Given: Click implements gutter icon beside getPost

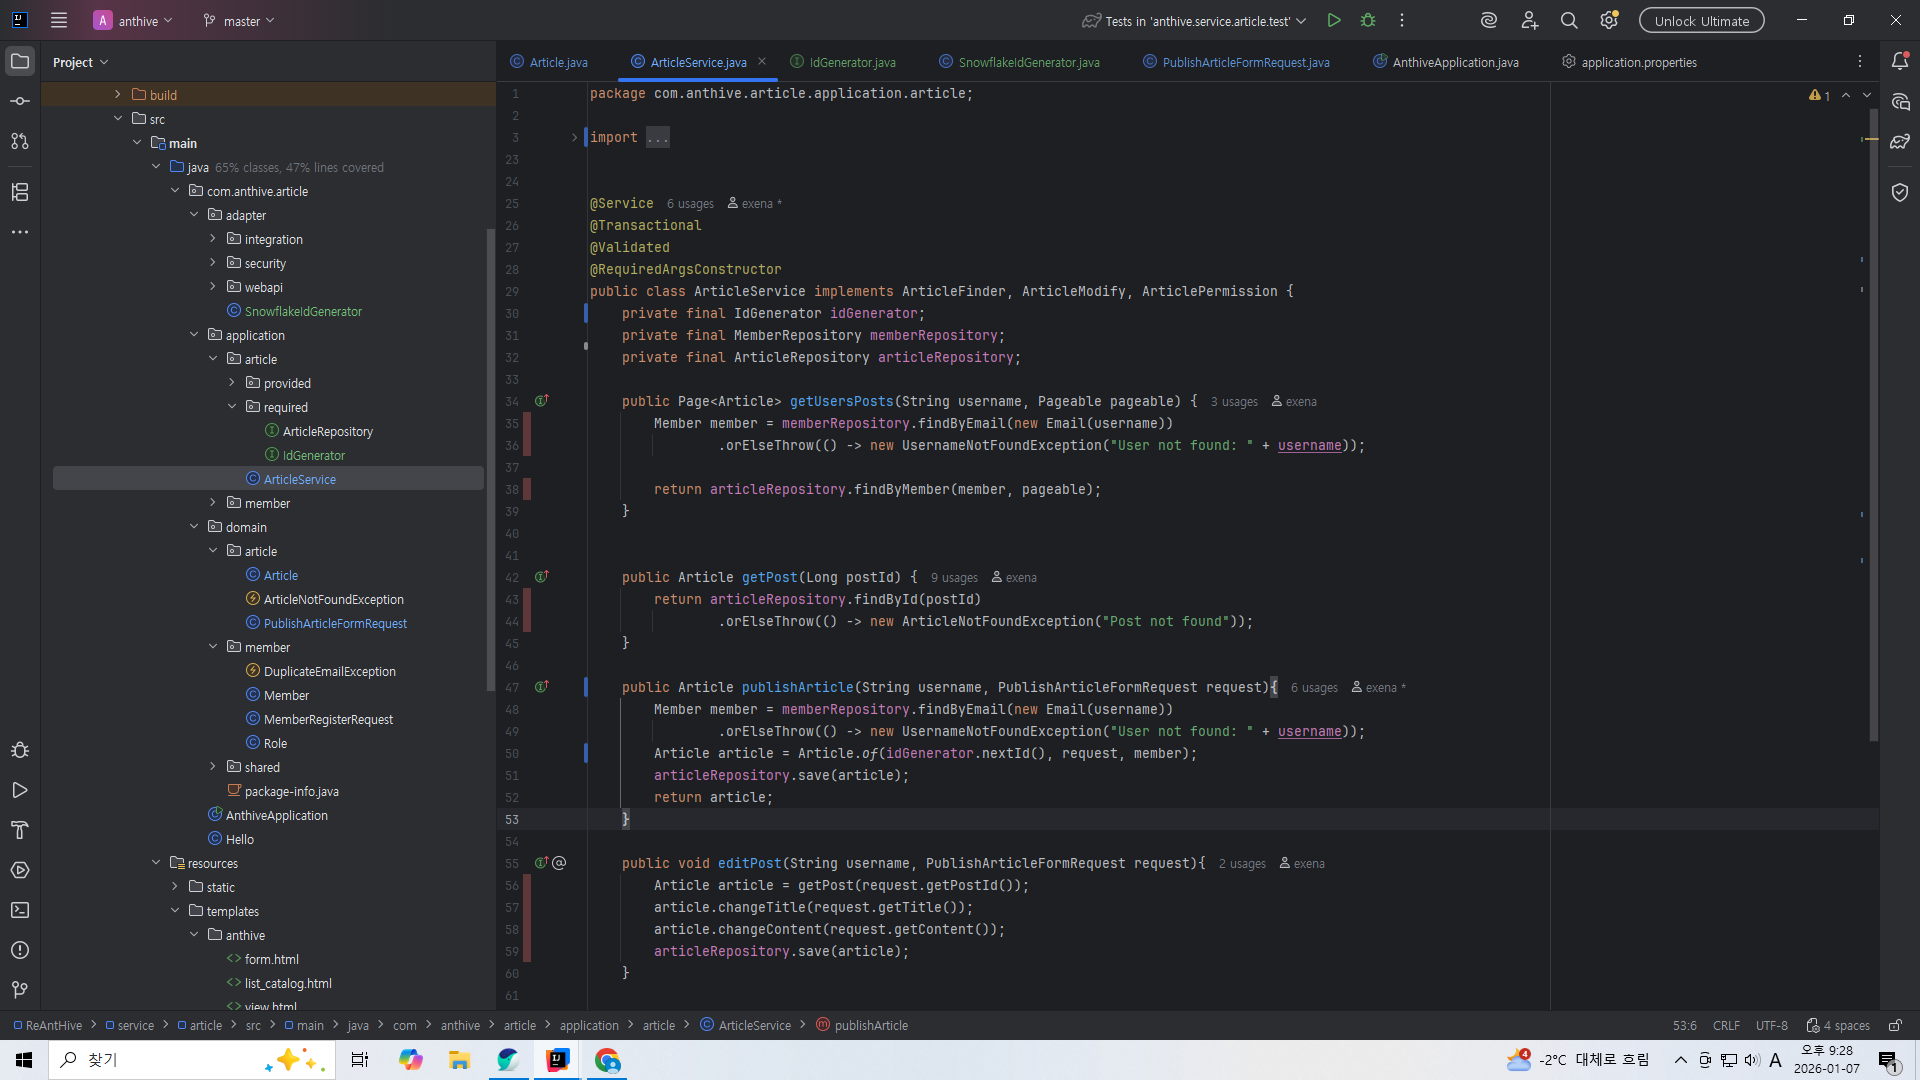Looking at the screenshot, I should [541, 577].
